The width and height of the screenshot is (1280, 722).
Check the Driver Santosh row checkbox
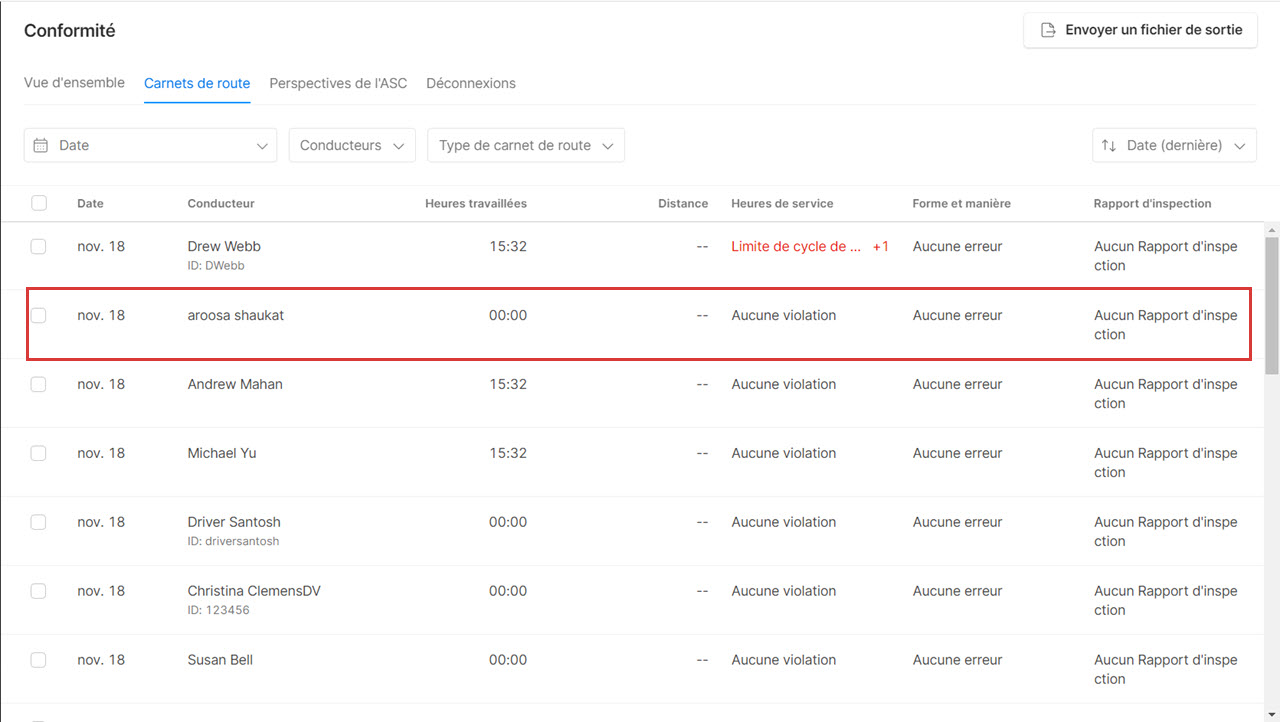coord(38,522)
